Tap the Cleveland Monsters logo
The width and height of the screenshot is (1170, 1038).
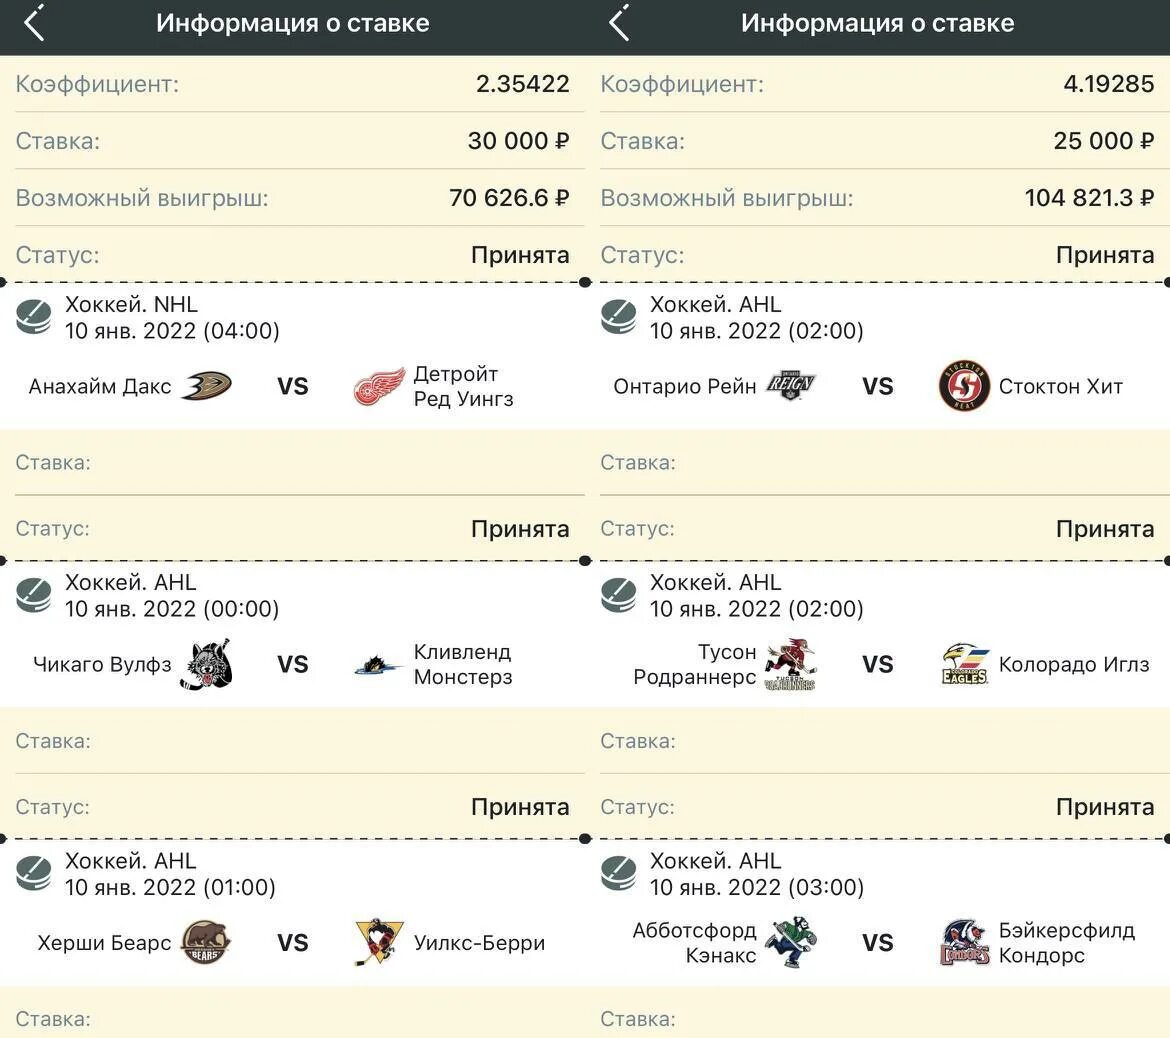coord(379,664)
